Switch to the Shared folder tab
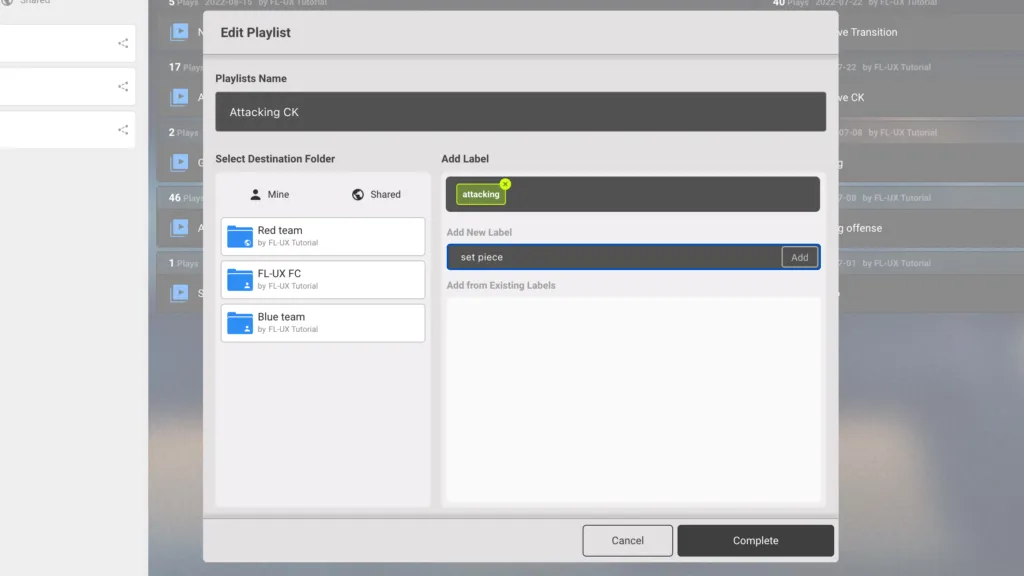This screenshot has height=576, width=1024. (376, 195)
